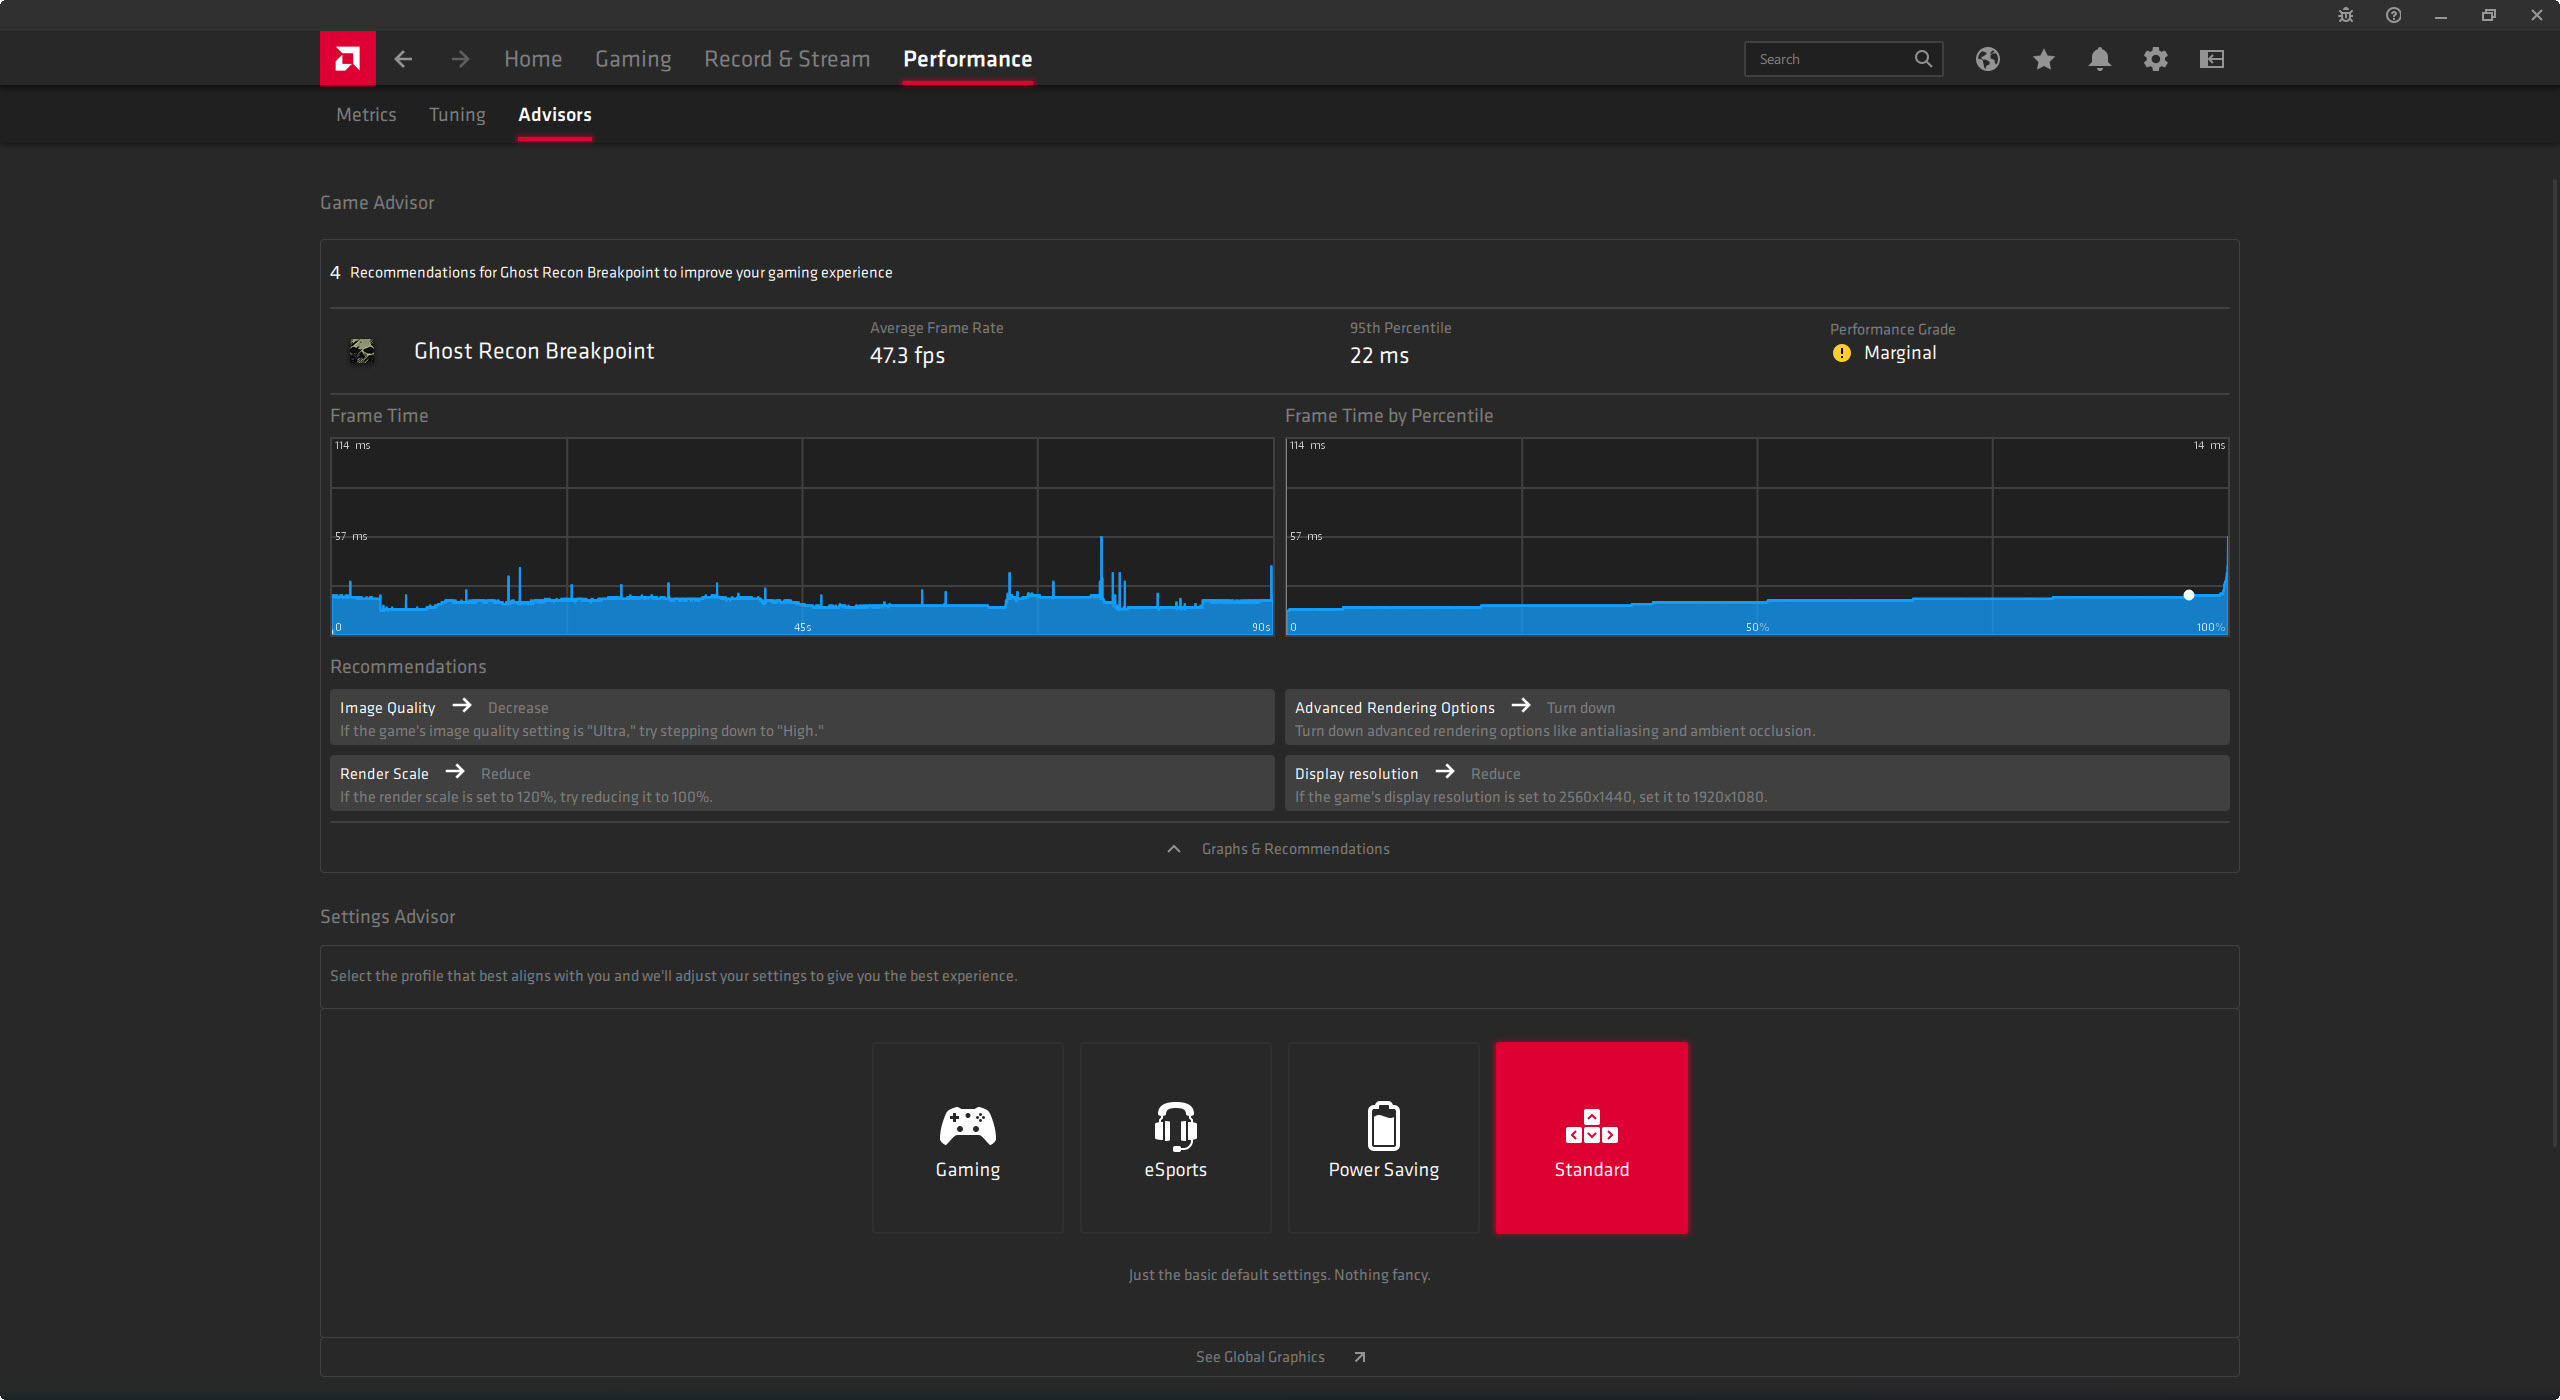Click the Frame Time by Percentile heading

[x=1389, y=416]
